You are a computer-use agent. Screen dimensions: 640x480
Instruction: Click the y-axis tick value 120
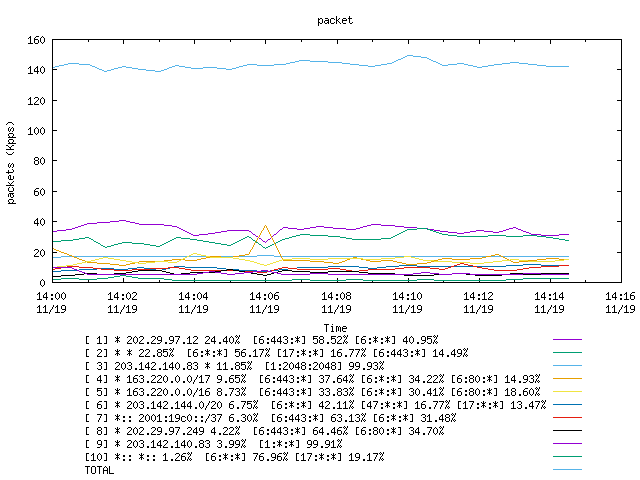pyautogui.click(x=36, y=101)
